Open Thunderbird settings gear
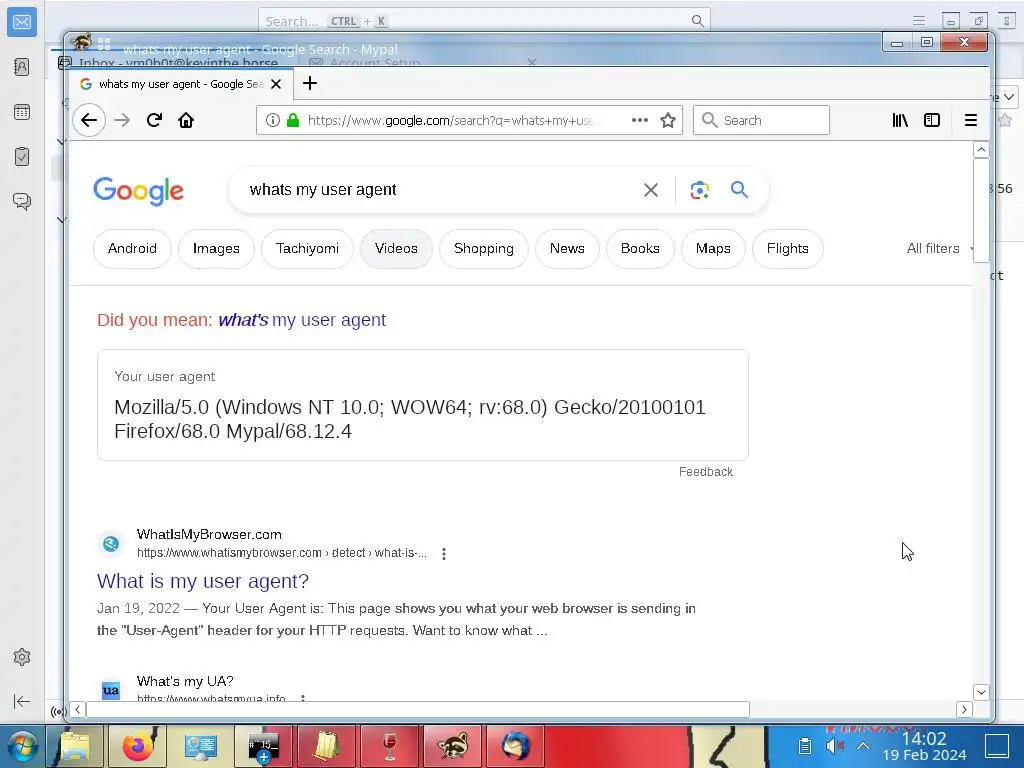 pos(22,657)
